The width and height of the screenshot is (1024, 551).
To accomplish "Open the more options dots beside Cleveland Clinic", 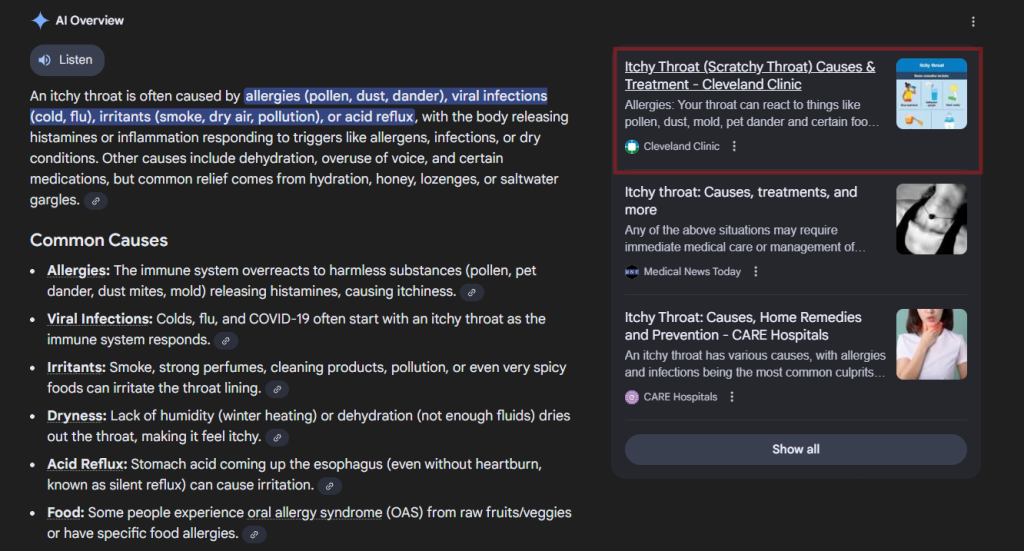I will point(734,146).
